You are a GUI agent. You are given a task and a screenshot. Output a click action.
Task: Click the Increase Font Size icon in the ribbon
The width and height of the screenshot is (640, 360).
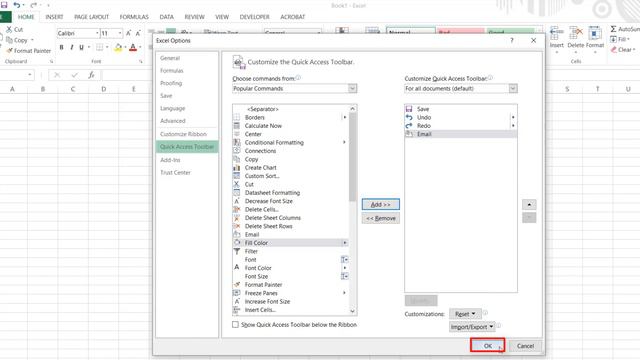tap(129, 33)
